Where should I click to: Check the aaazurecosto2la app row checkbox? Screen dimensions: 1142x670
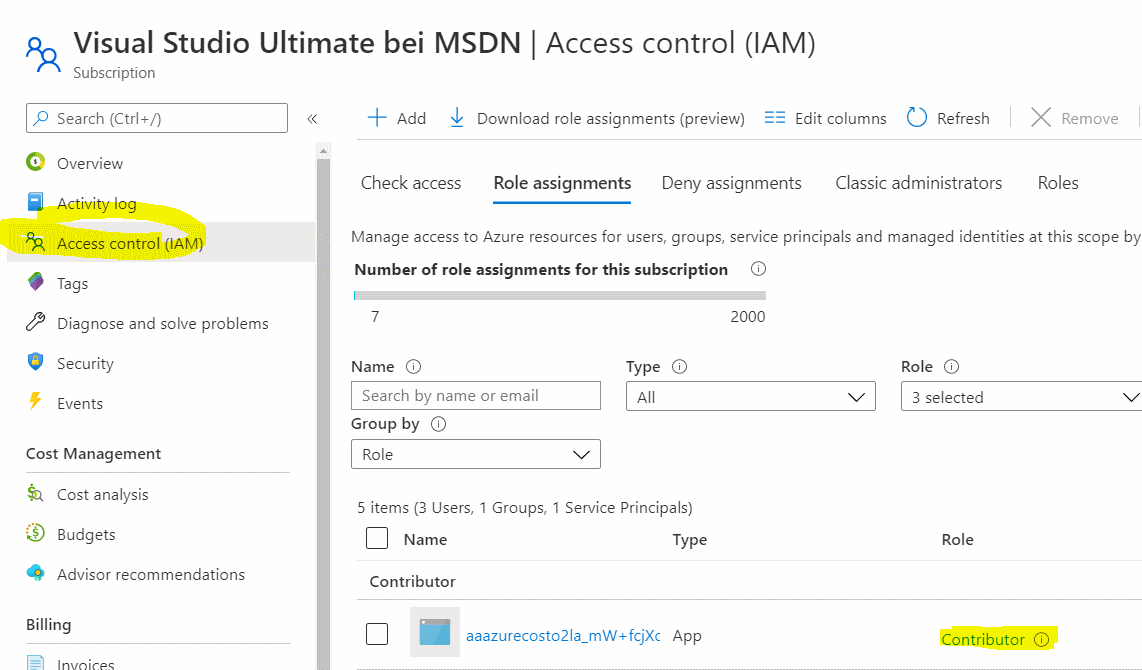[x=377, y=634]
